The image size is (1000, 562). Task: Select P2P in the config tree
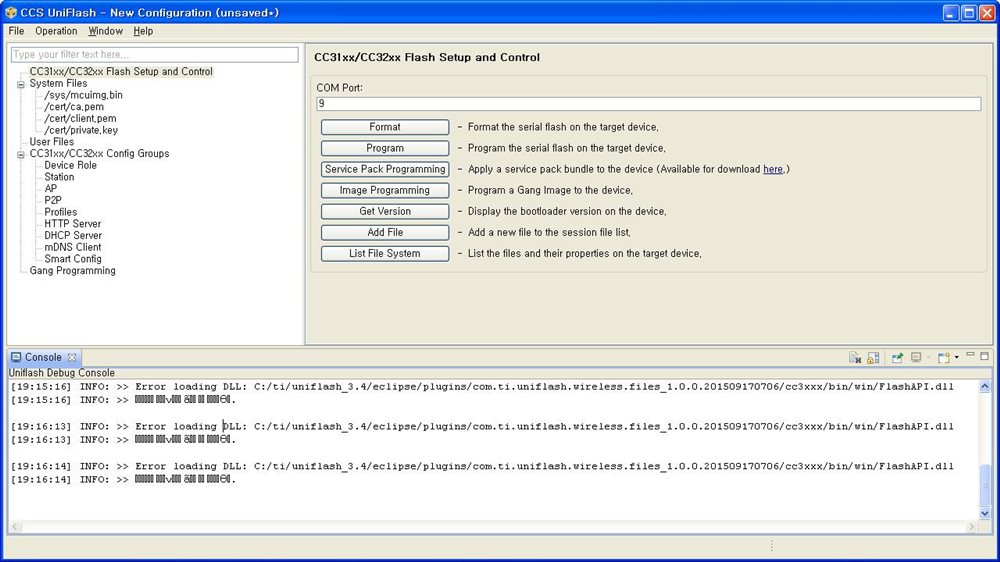coord(52,200)
